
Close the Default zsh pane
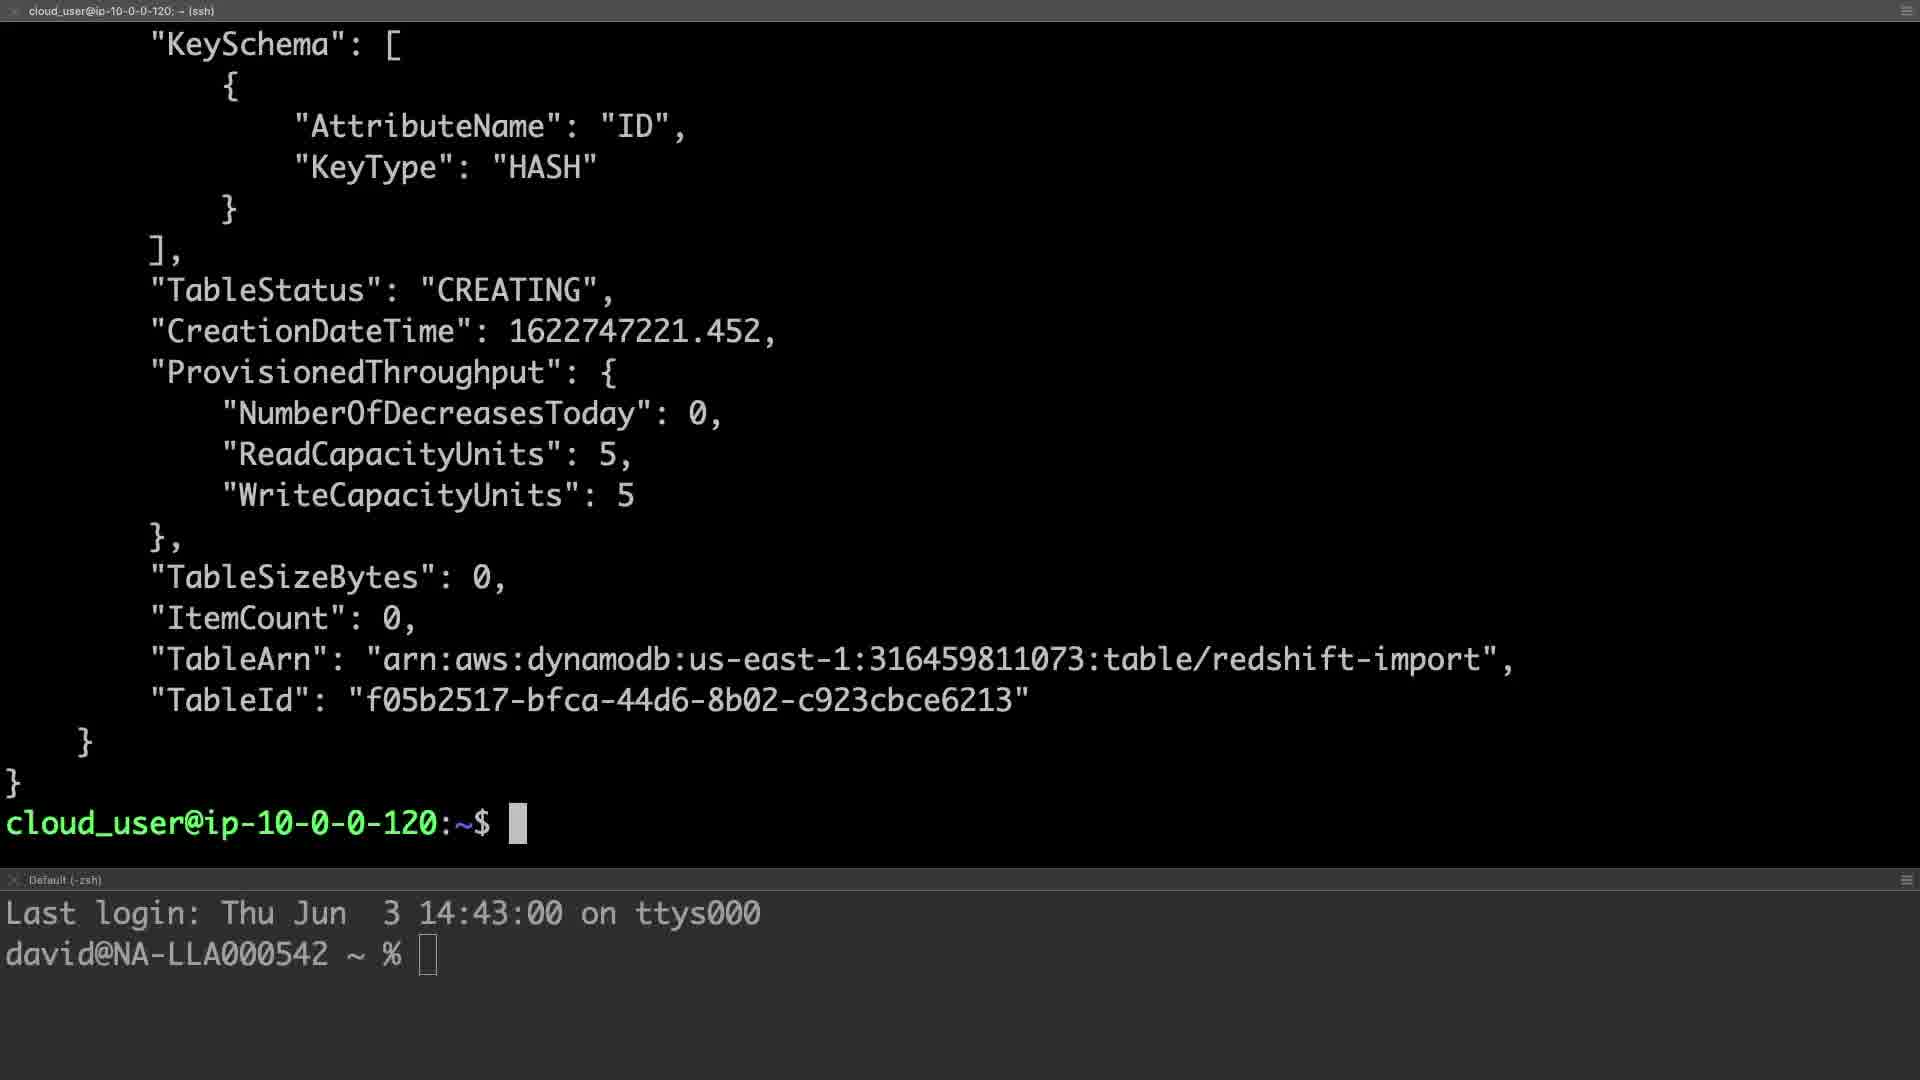14,880
